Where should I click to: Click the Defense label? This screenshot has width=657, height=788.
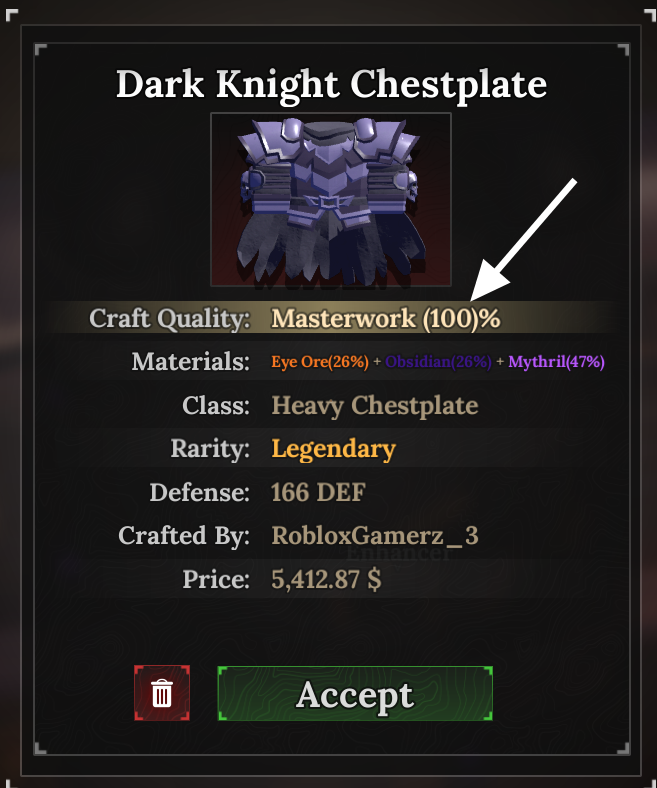coord(199,493)
